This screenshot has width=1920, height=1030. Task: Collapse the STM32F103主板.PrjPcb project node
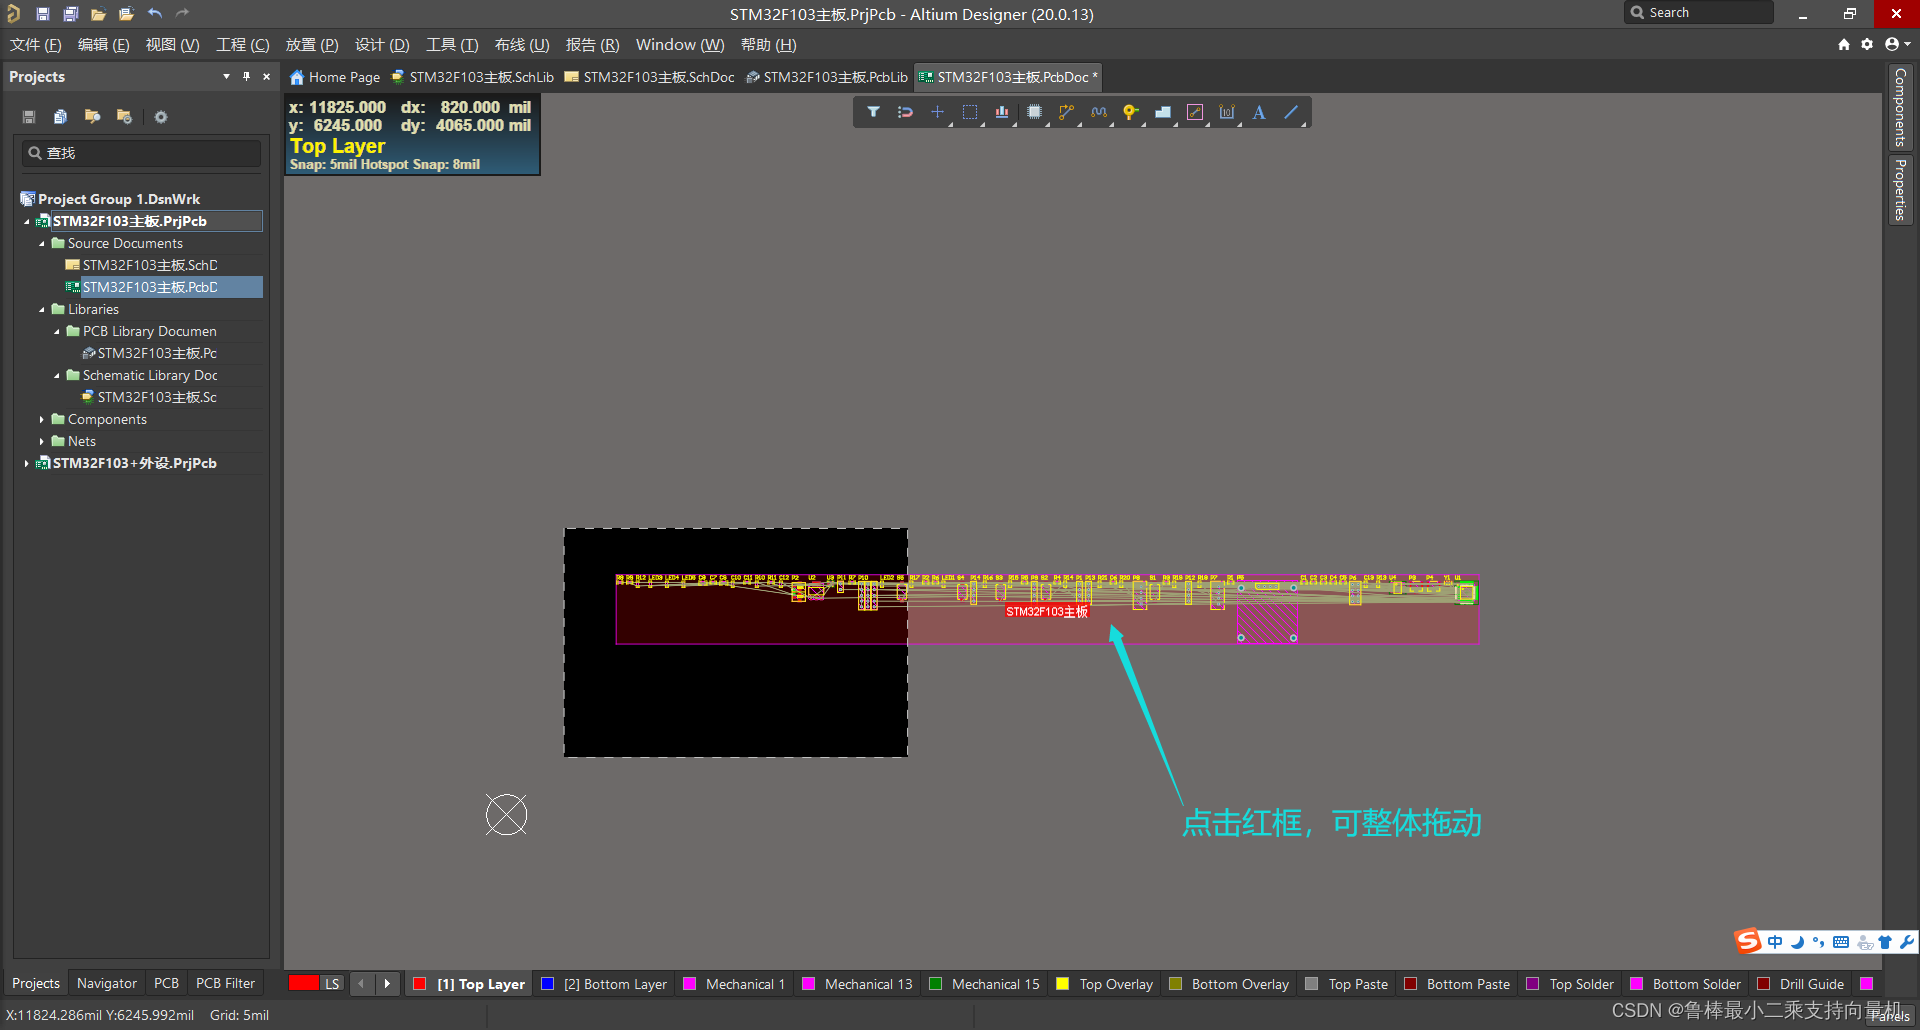pyautogui.click(x=26, y=221)
